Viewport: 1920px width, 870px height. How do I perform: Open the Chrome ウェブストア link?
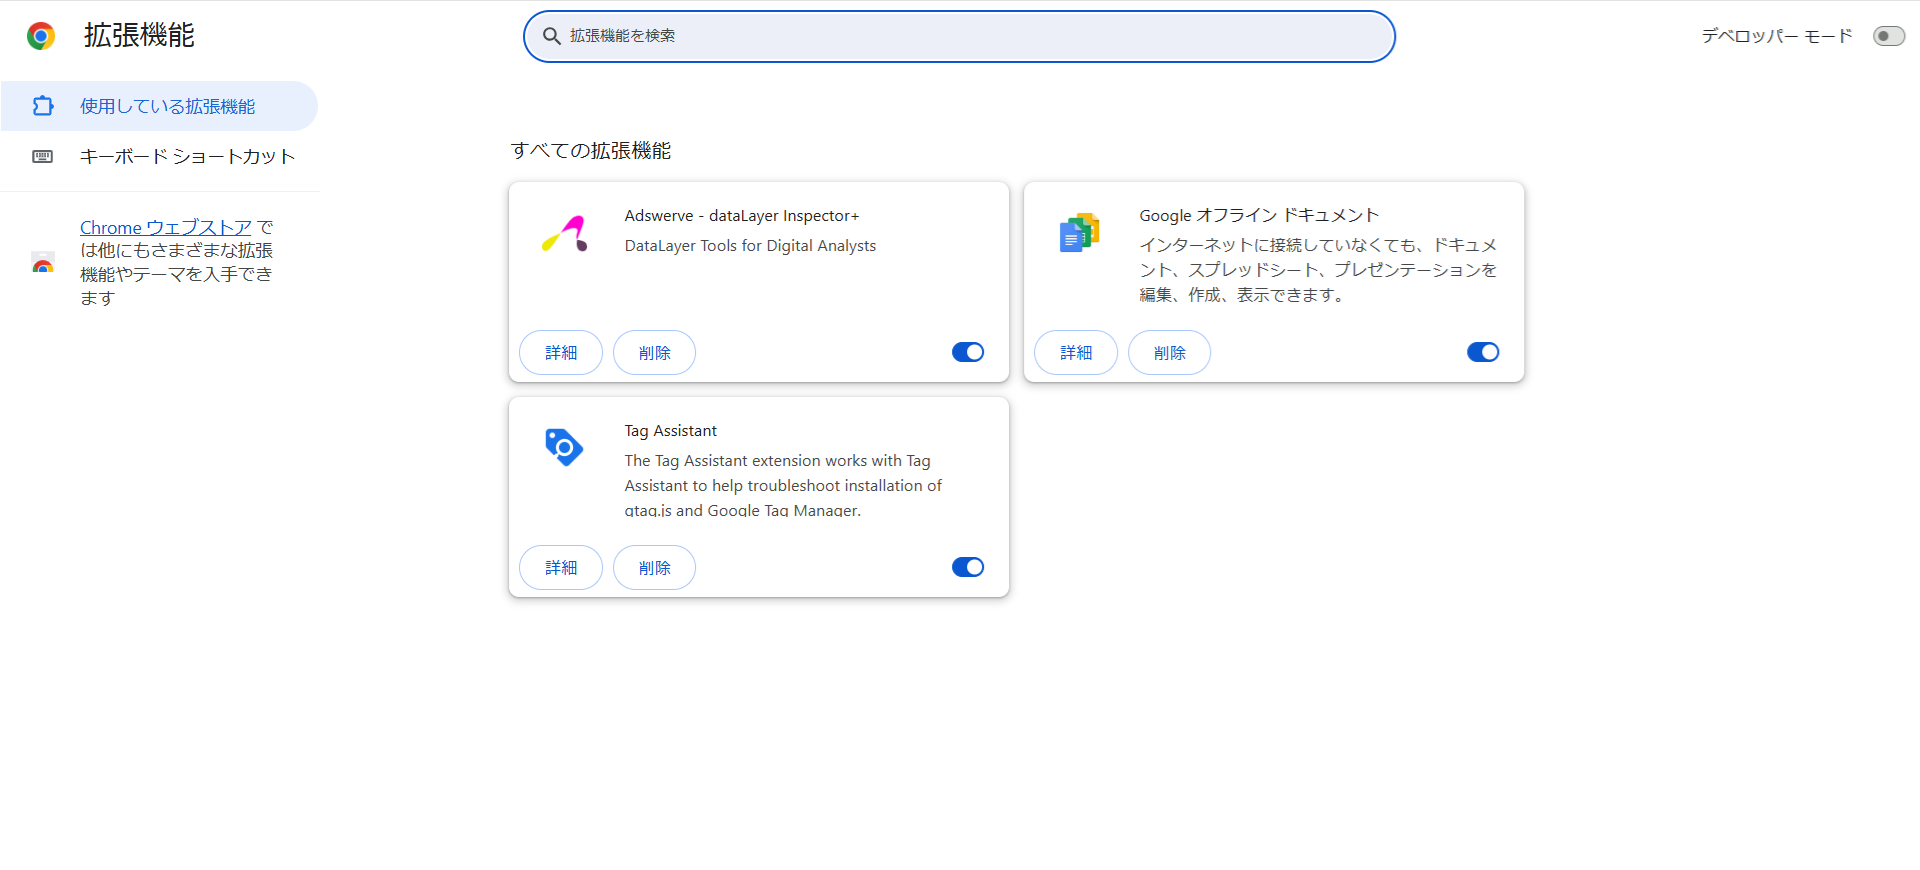point(165,228)
